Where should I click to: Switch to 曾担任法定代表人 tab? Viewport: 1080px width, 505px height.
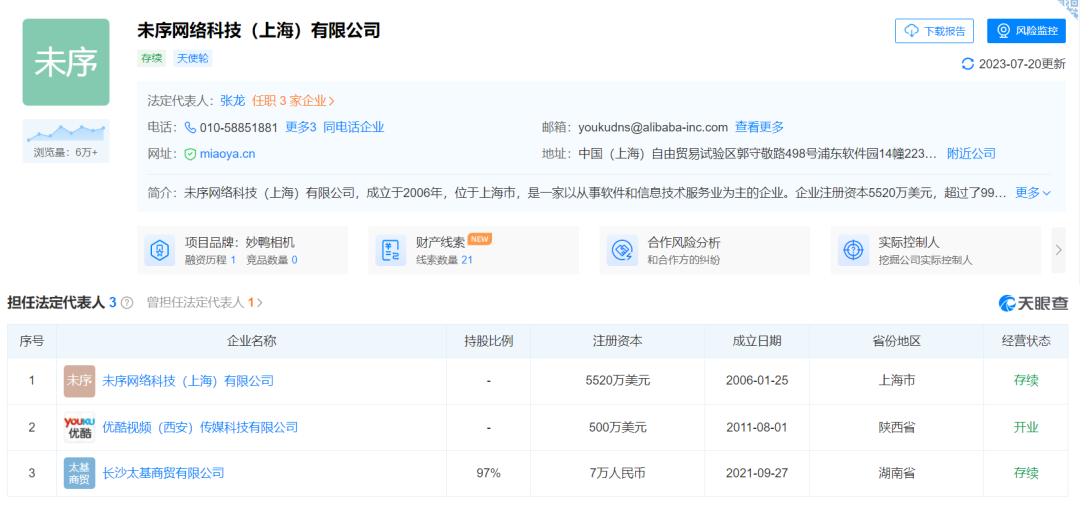(204, 302)
